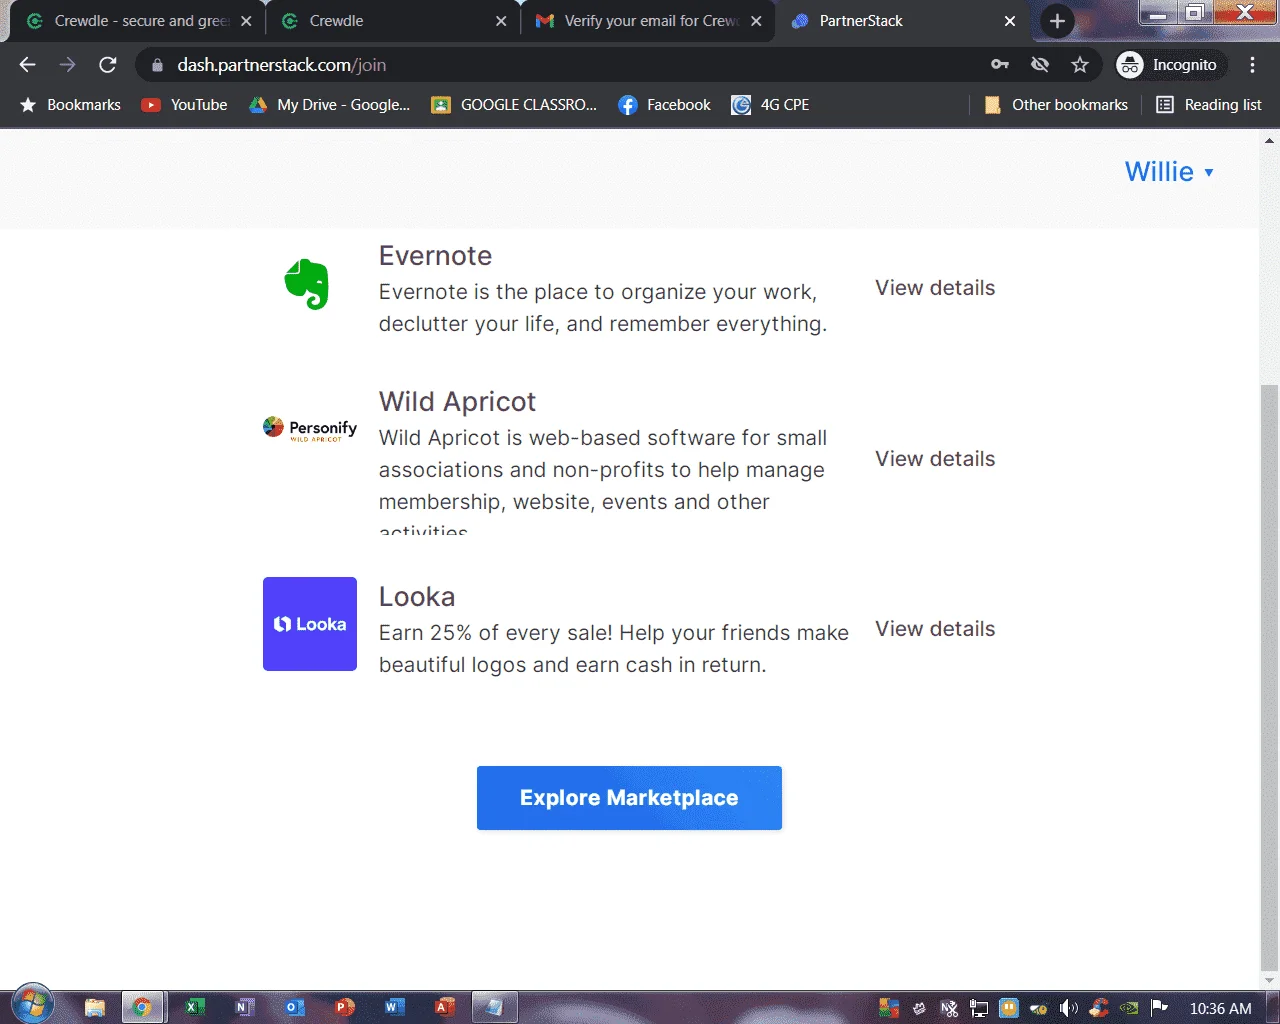View details for Looka
The image size is (1280, 1024).
point(935,629)
